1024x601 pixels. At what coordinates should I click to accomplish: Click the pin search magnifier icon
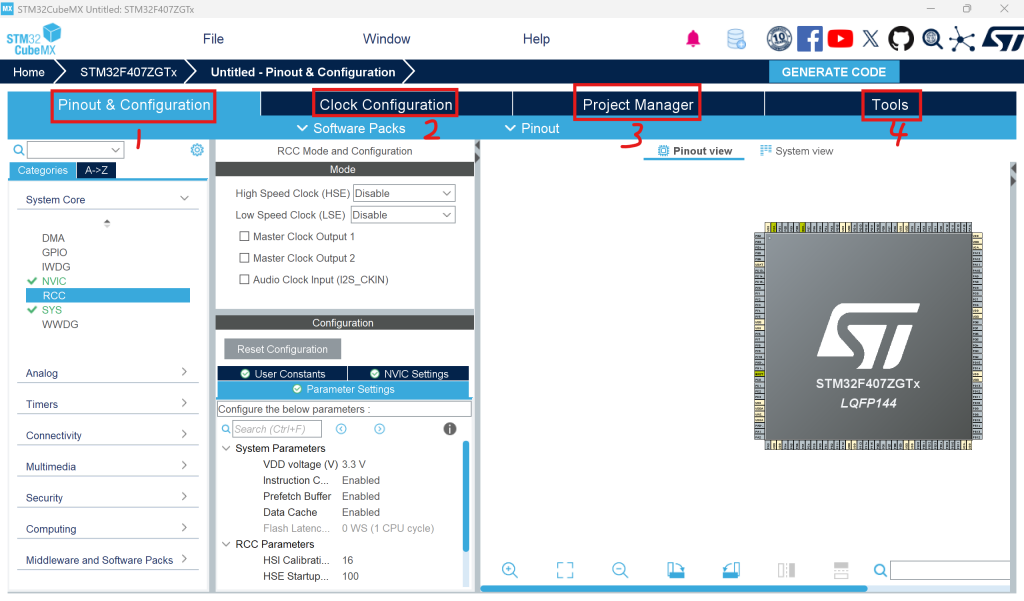click(x=880, y=570)
